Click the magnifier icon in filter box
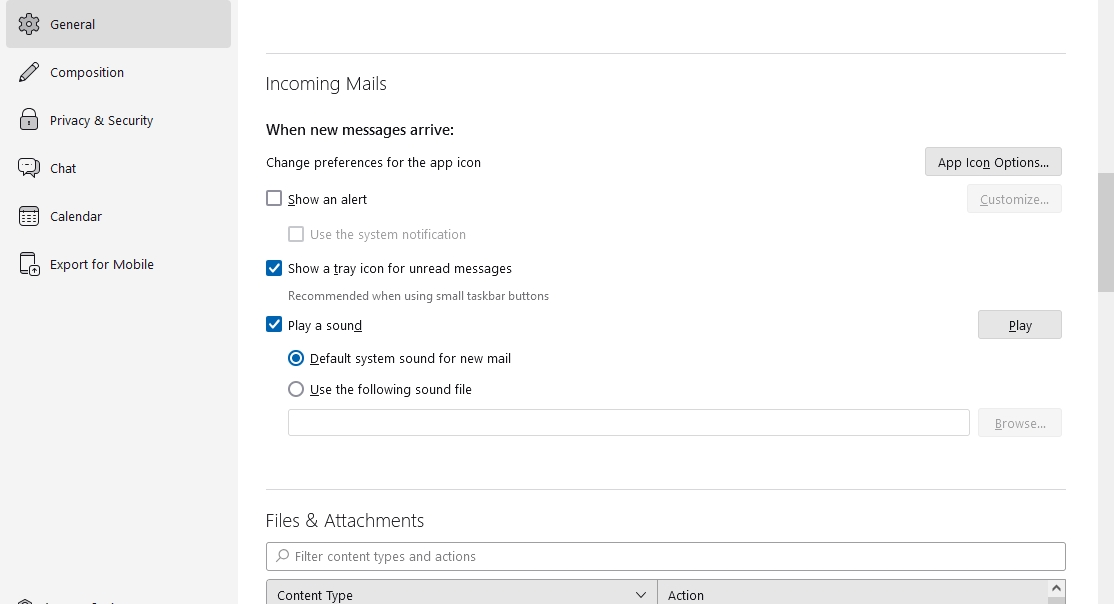1114x604 pixels. (283, 556)
